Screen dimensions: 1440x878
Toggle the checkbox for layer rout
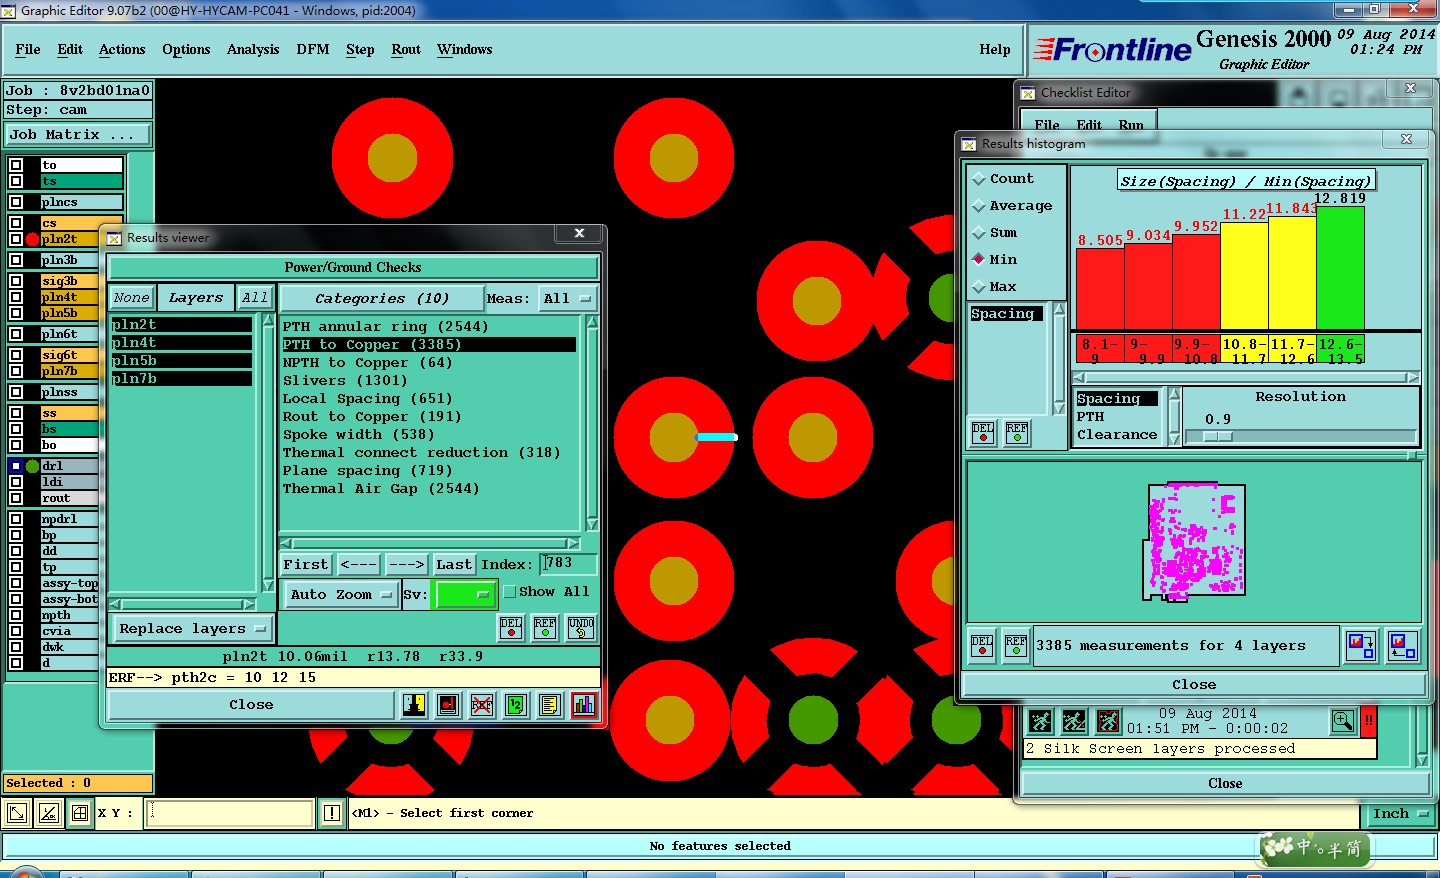point(16,498)
